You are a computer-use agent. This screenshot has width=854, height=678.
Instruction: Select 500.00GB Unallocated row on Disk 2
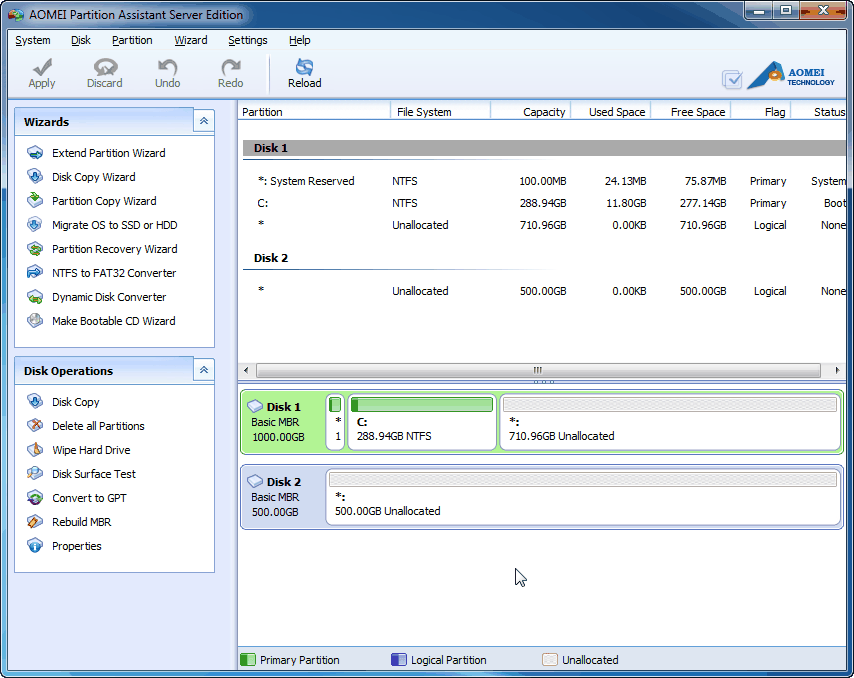click(x=544, y=291)
